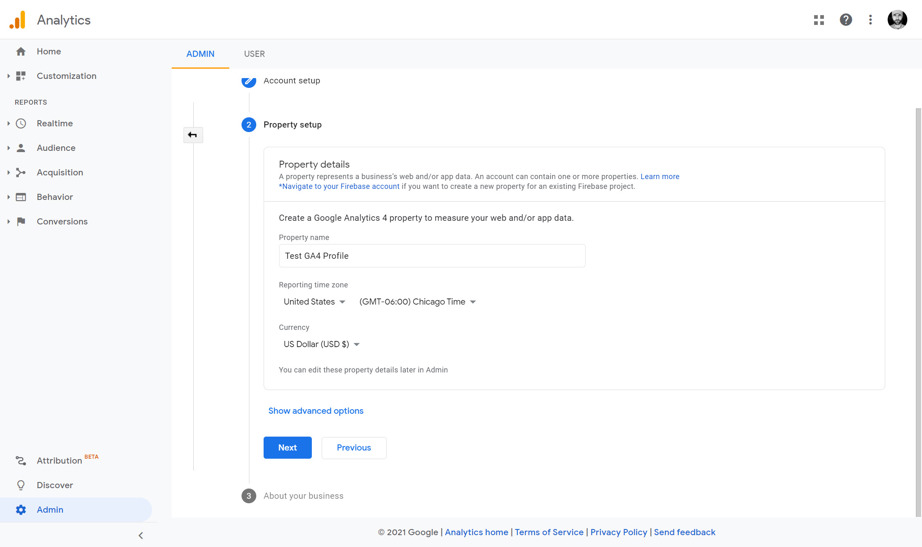Click the Property name text field

point(431,256)
